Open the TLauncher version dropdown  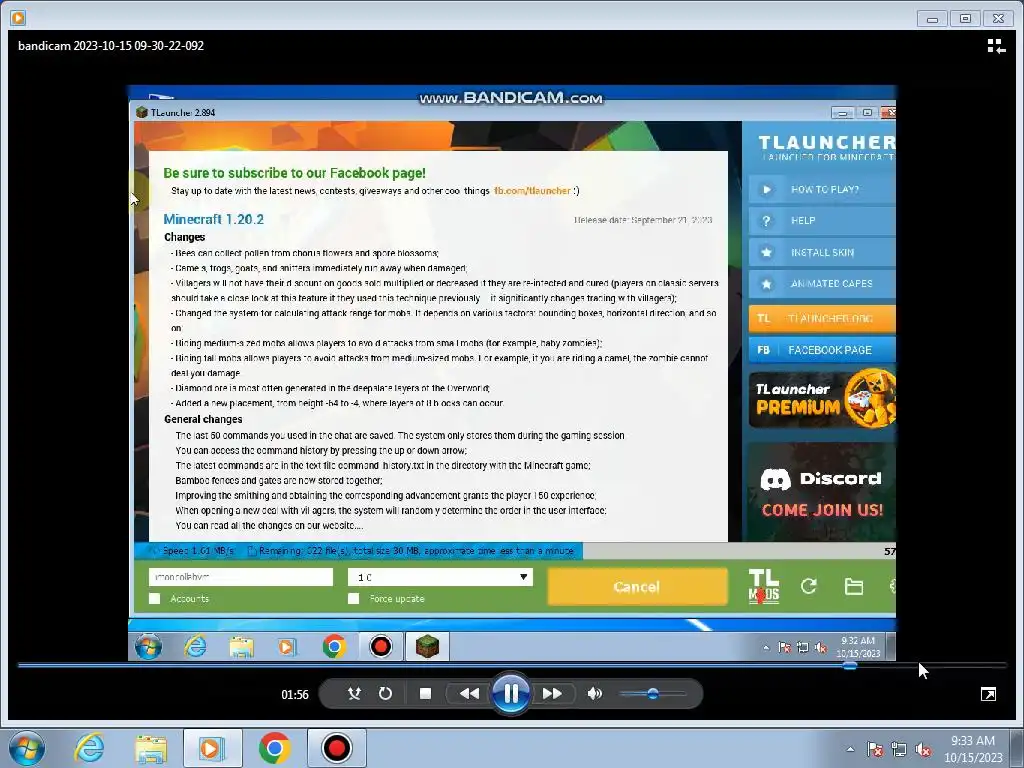tap(441, 577)
